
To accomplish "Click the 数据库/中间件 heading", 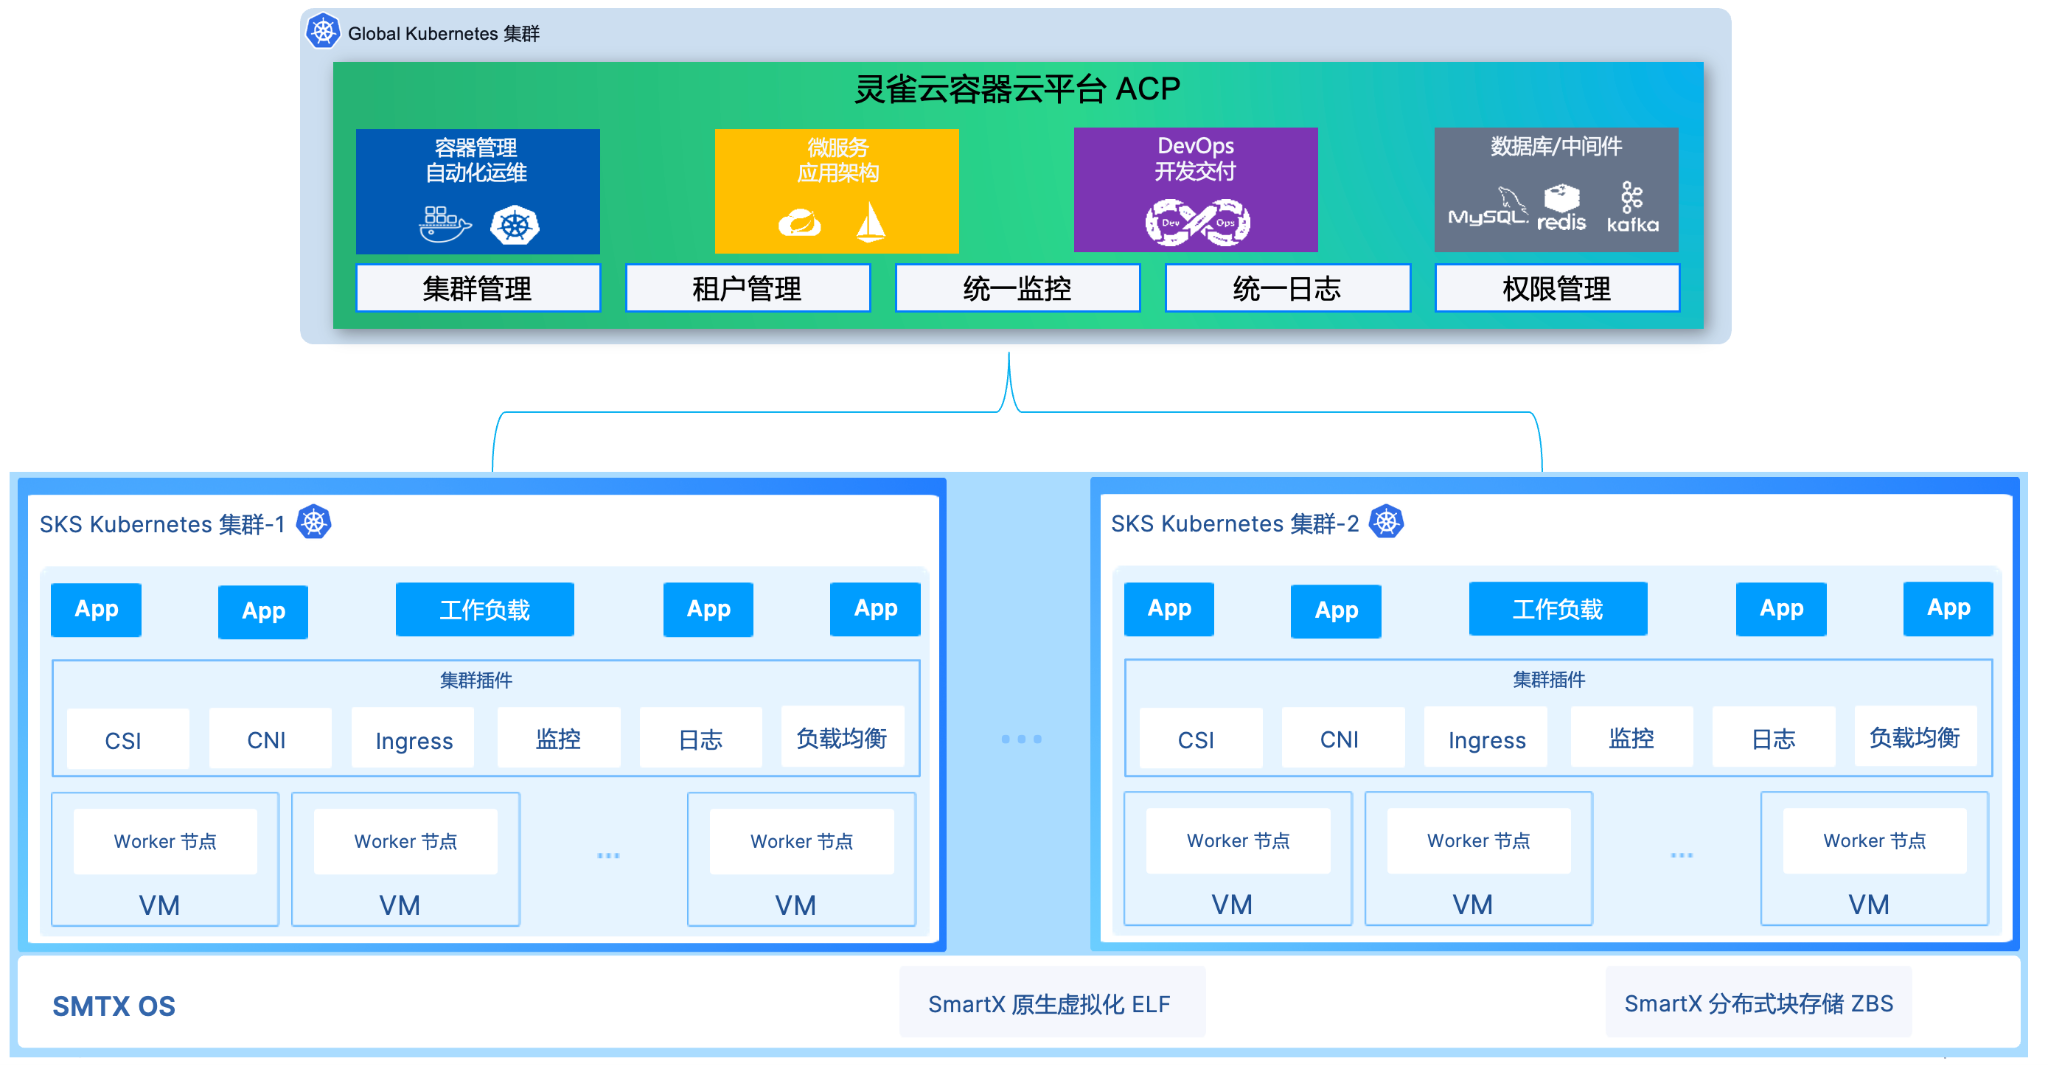I will coord(1556,146).
